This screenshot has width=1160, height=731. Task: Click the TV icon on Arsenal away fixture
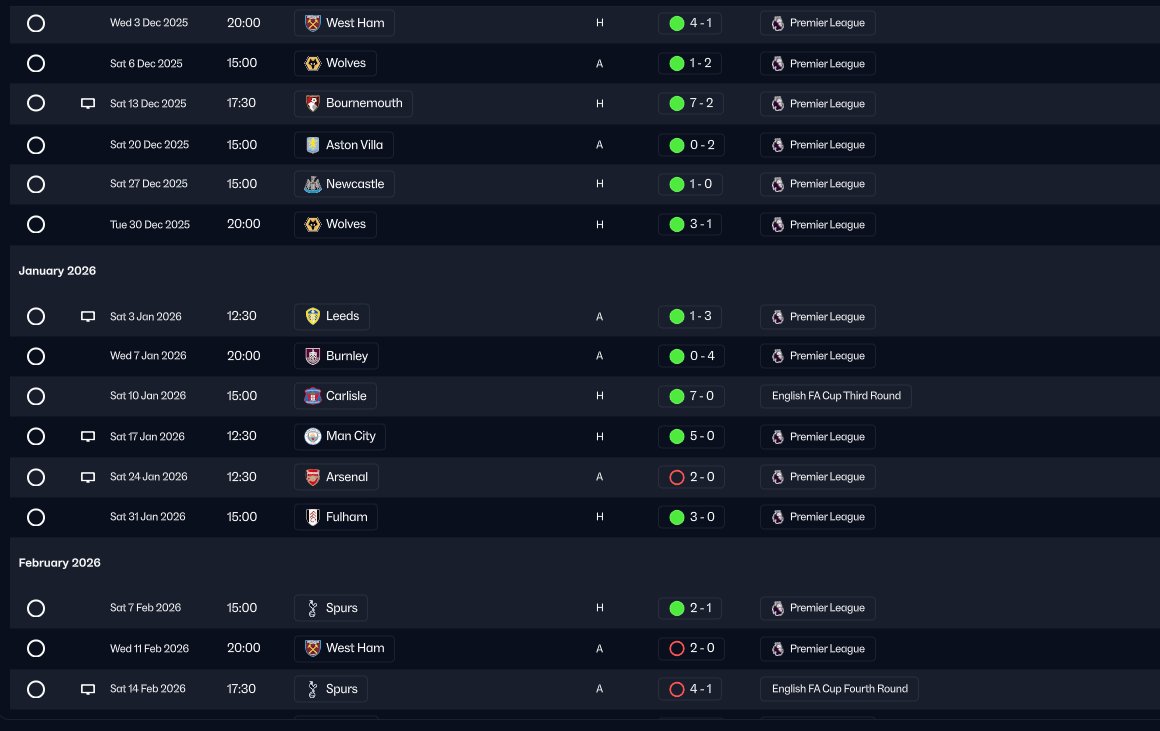(x=87, y=477)
